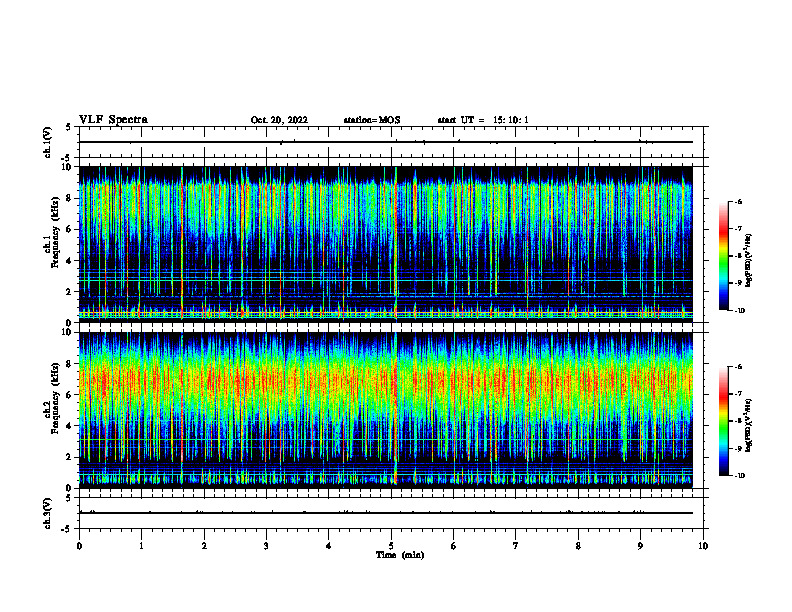Click the "2" kHz tick on ch.1 frequency axis

pos(70,291)
